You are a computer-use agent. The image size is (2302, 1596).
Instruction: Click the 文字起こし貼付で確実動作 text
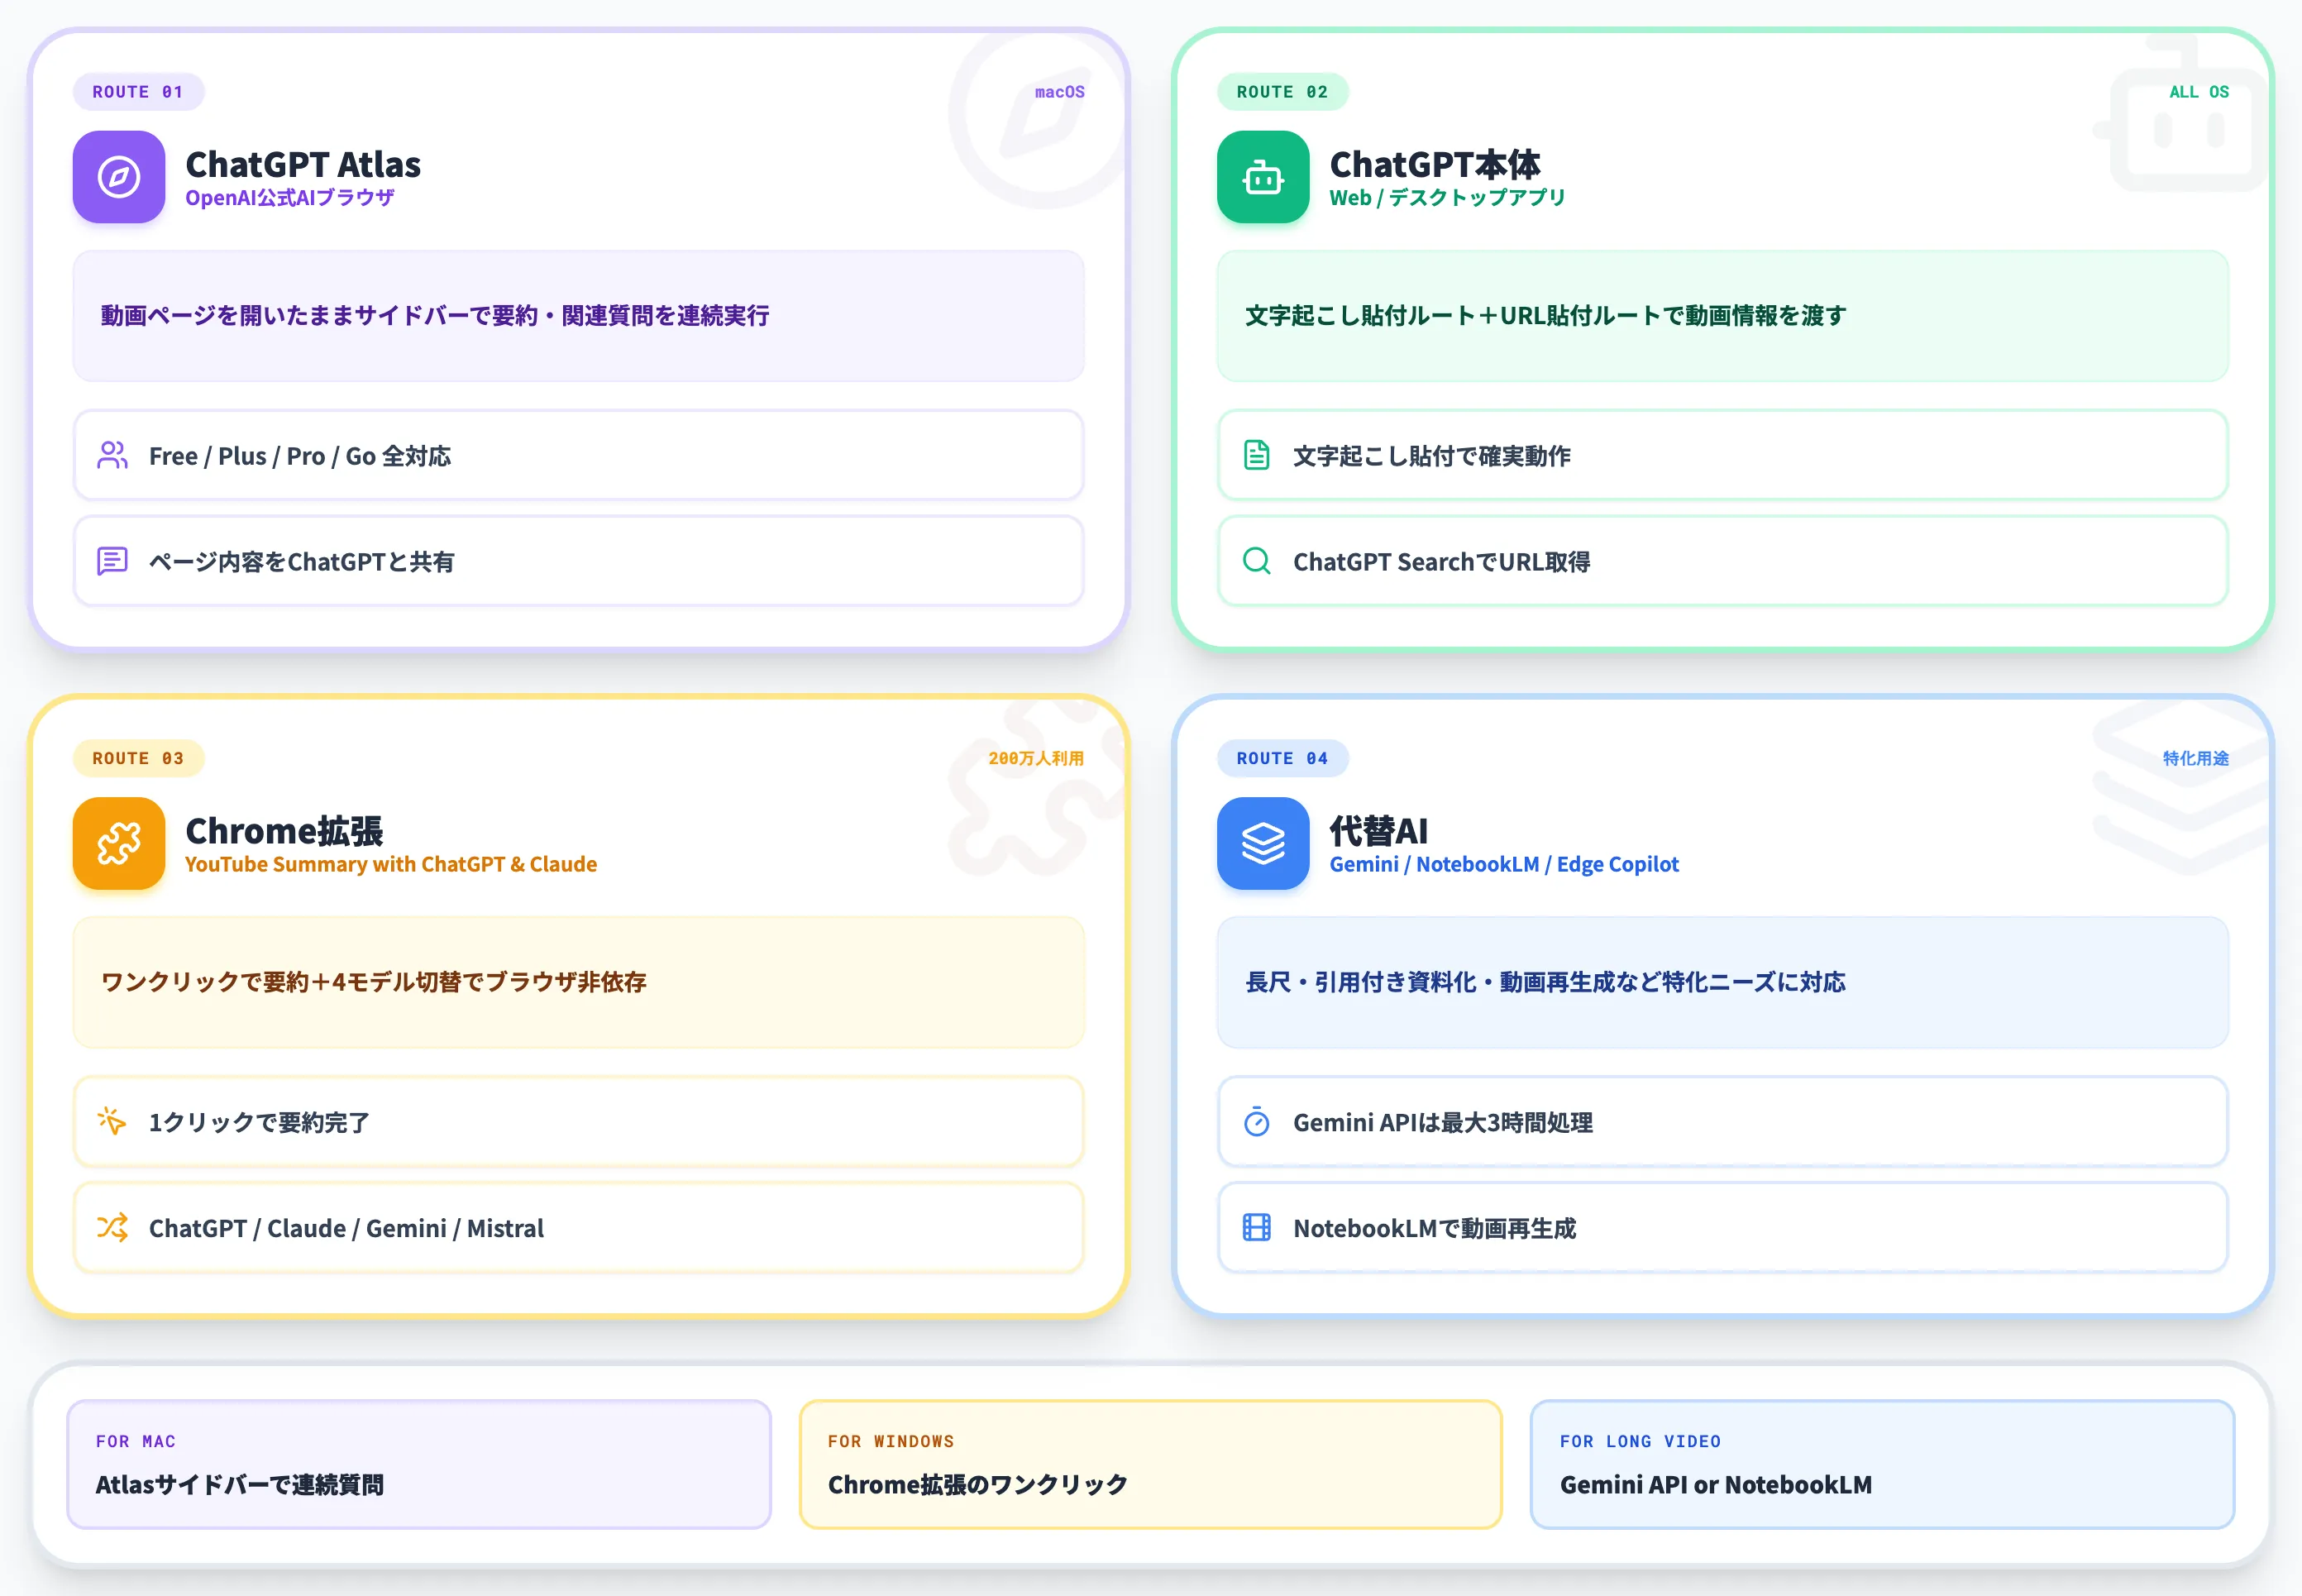(x=1432, y=456)
